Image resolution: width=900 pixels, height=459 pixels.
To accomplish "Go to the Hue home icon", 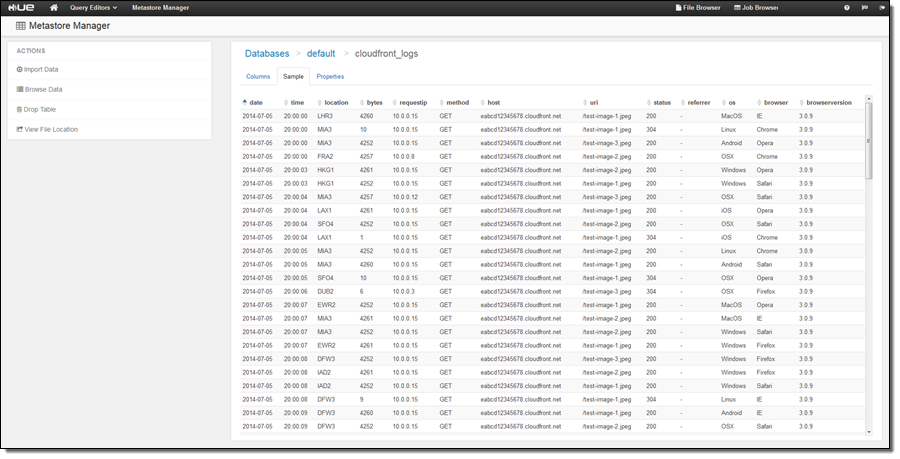I will (x=54, y=7).
